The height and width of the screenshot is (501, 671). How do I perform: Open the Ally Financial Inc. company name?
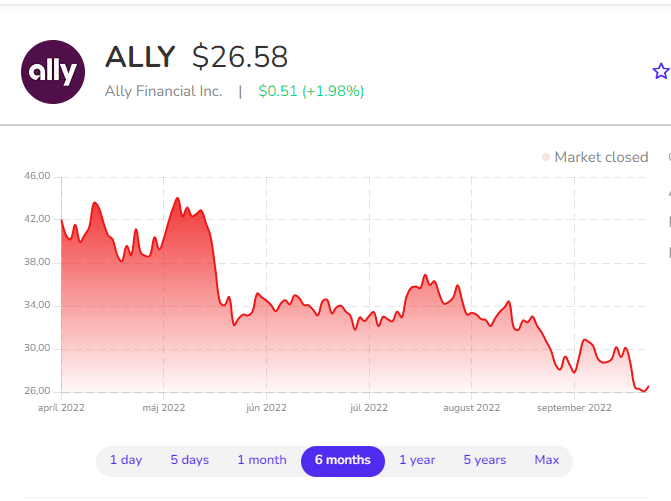click(x=163, y=91)
